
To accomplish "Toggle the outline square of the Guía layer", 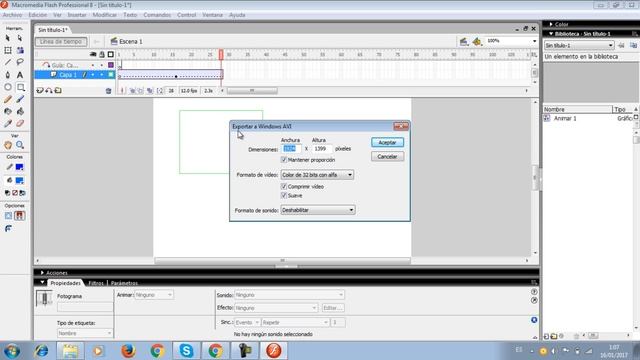I will click(111, 65).
